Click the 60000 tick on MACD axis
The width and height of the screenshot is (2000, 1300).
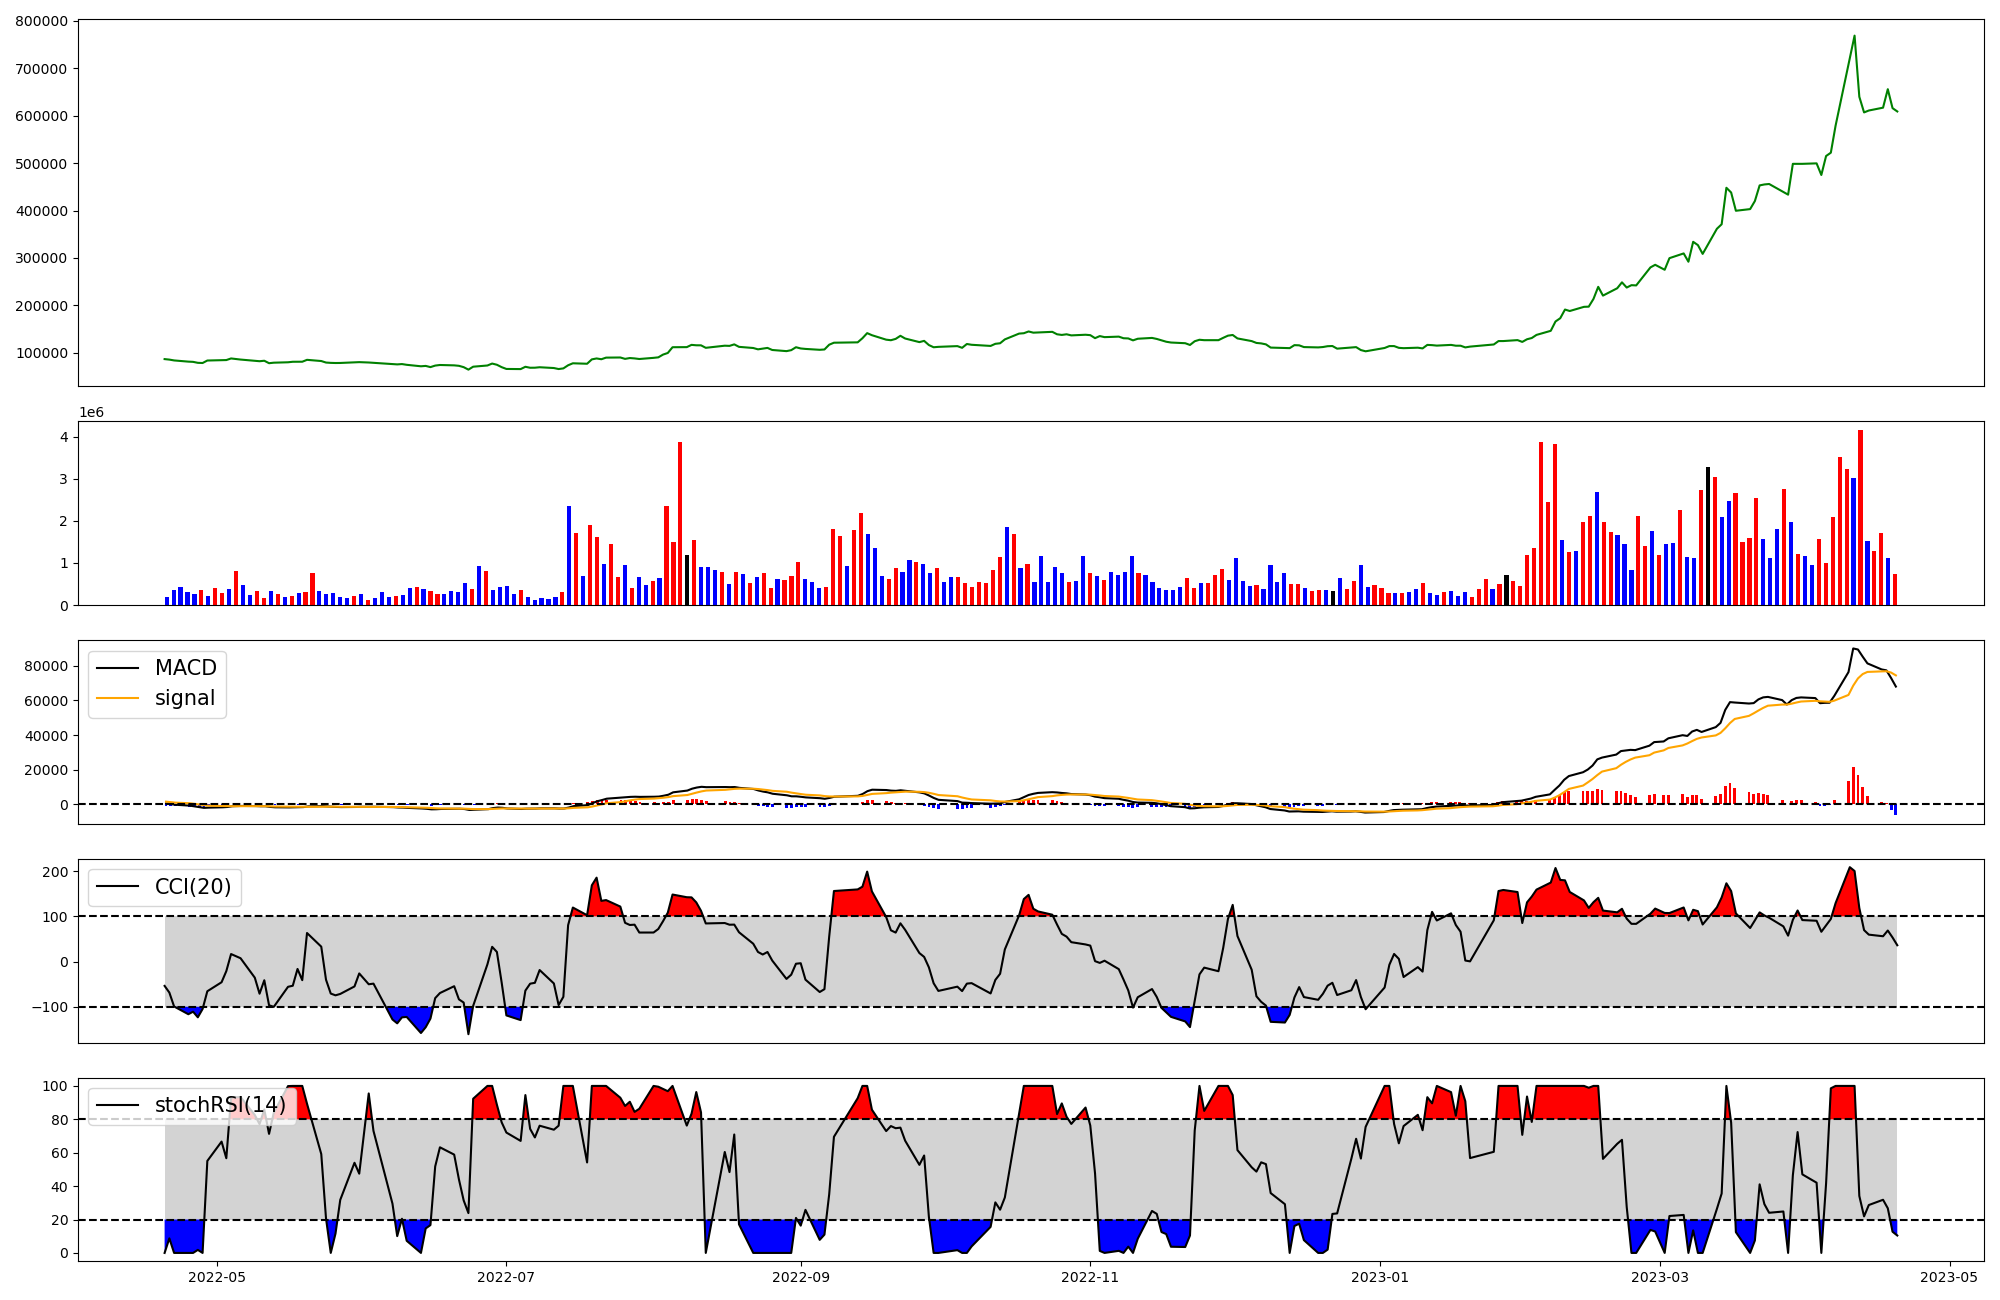click(46, 701)
